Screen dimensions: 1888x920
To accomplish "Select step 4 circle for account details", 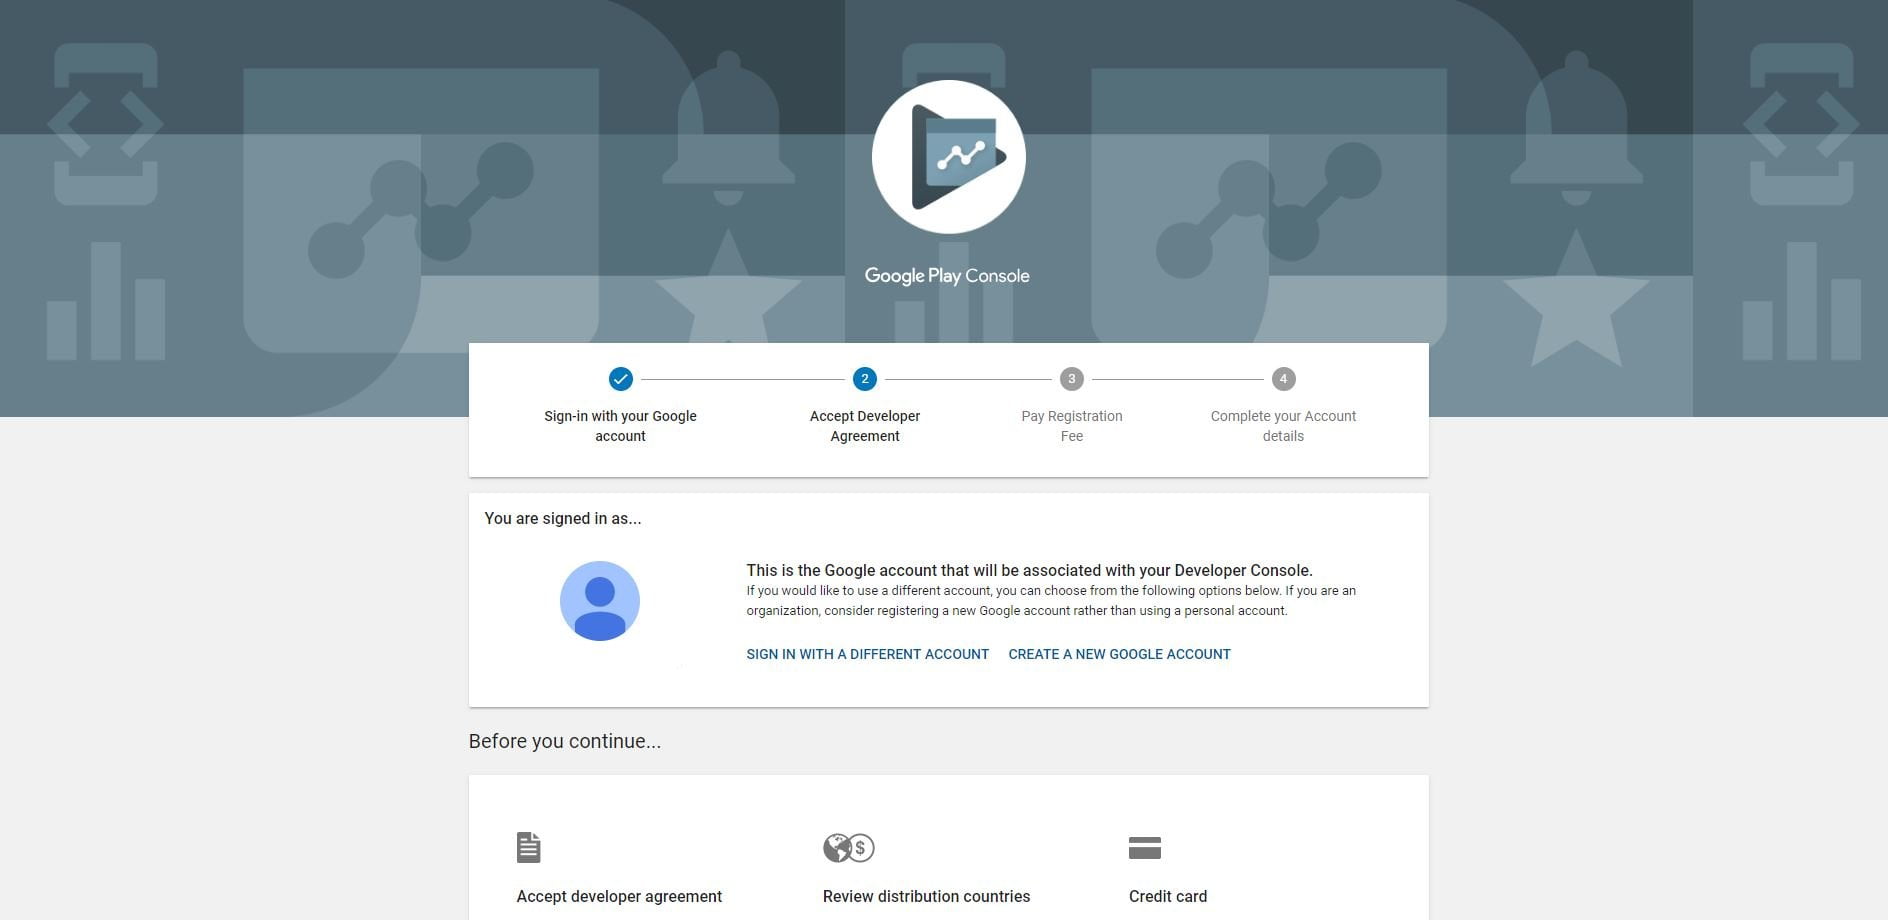I will click(x=1283, y=379).
